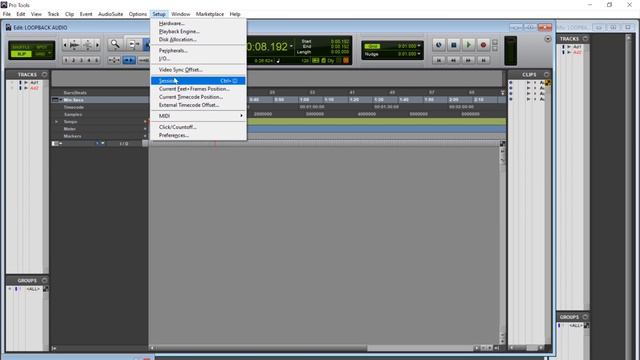
Task: Open the Edit menu
Action: [x=20, y=14]
